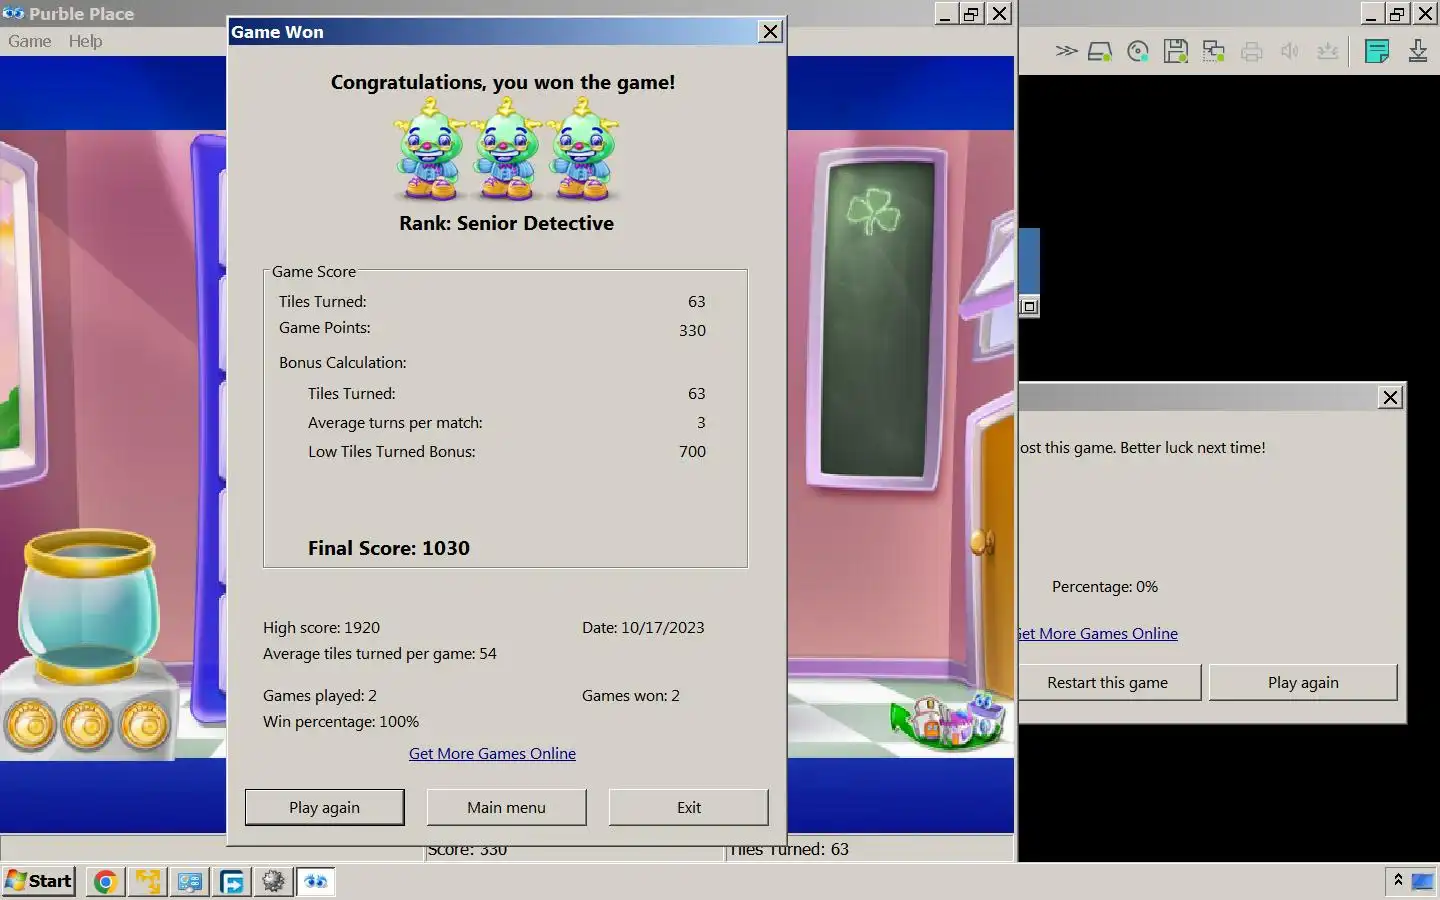Click the hard disk device icon
Screen dimensions: 1440x900
(1100, 51)
